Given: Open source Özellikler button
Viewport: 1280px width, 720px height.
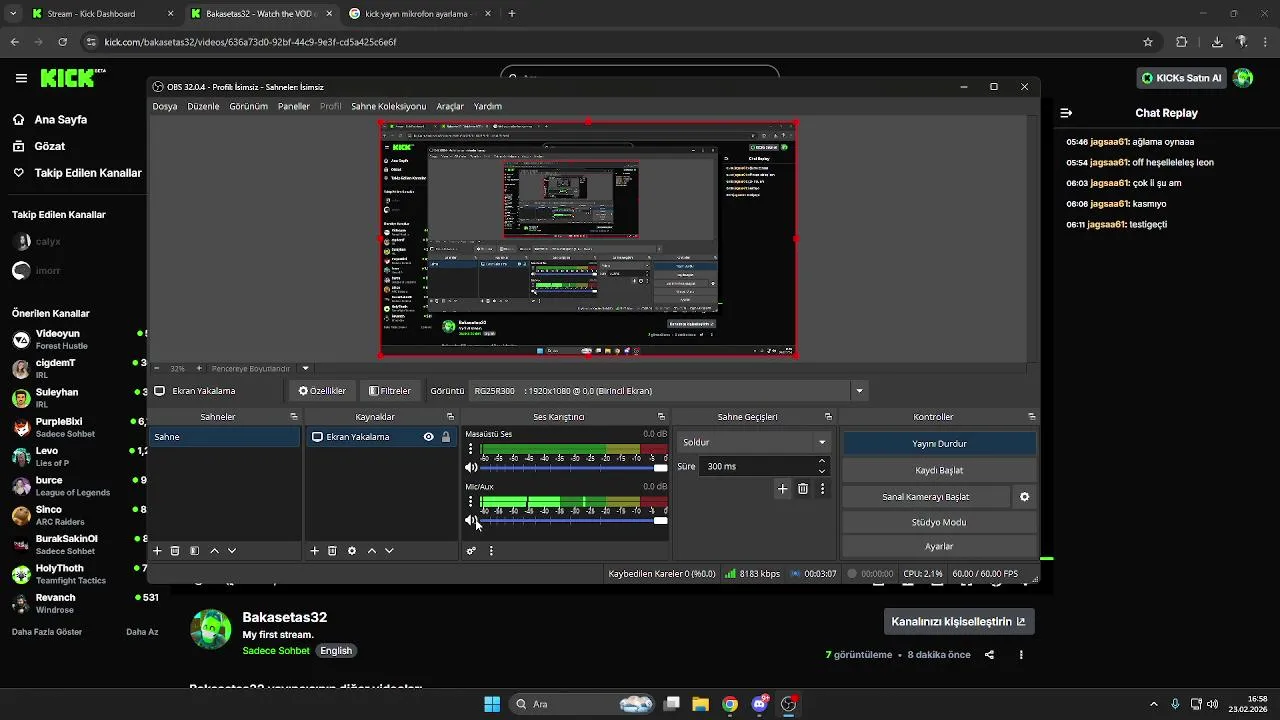Looking at the screenshot, I should point(322,391).
